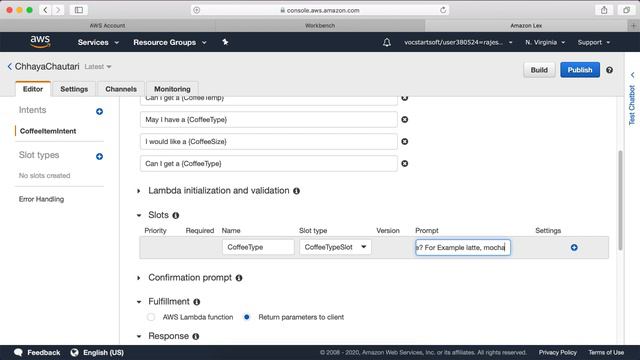Expand the Confirmation prompt section

139,278
